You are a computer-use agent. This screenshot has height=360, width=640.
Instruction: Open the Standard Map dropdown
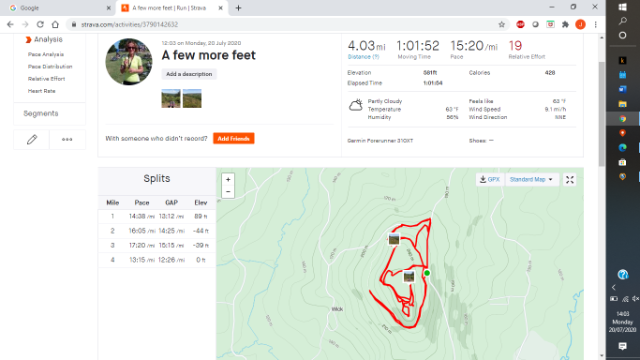(531, 180)
